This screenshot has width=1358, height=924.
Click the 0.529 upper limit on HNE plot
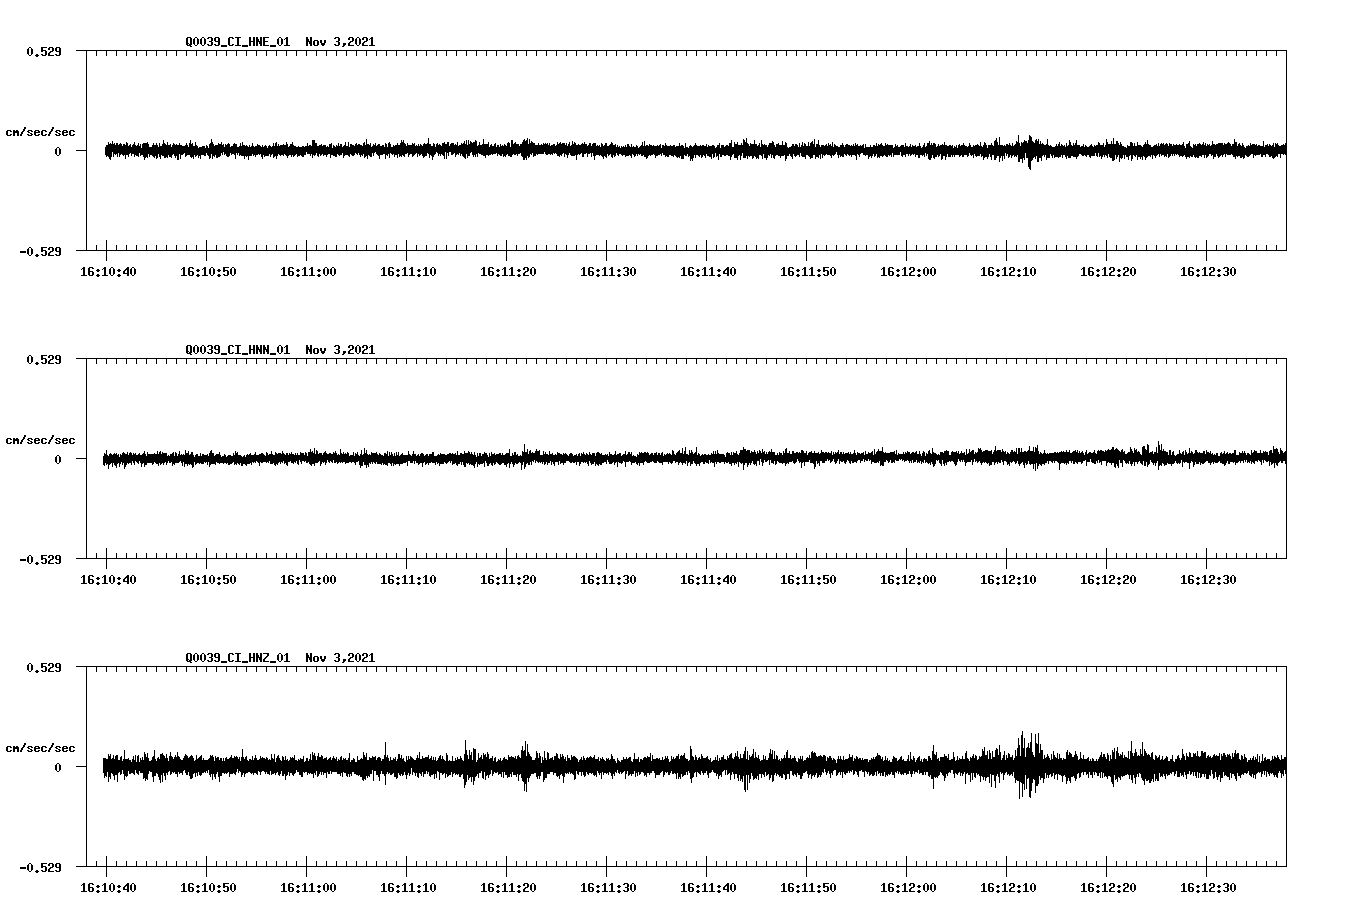point(42,51)
